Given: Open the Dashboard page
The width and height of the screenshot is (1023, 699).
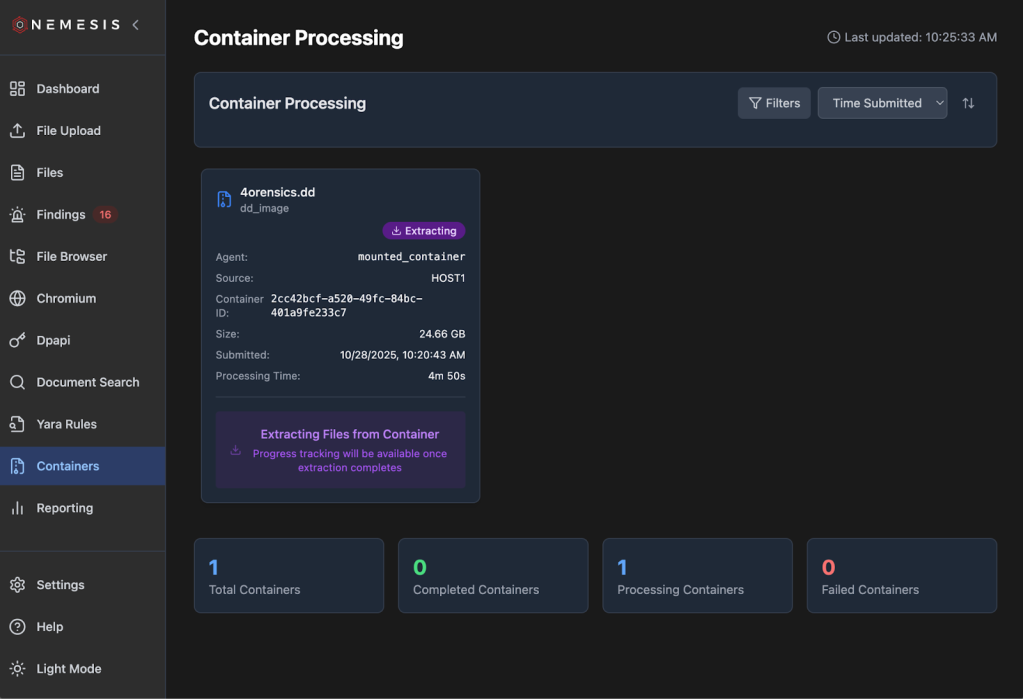Looking at the screenshot, I should (67, 89).
